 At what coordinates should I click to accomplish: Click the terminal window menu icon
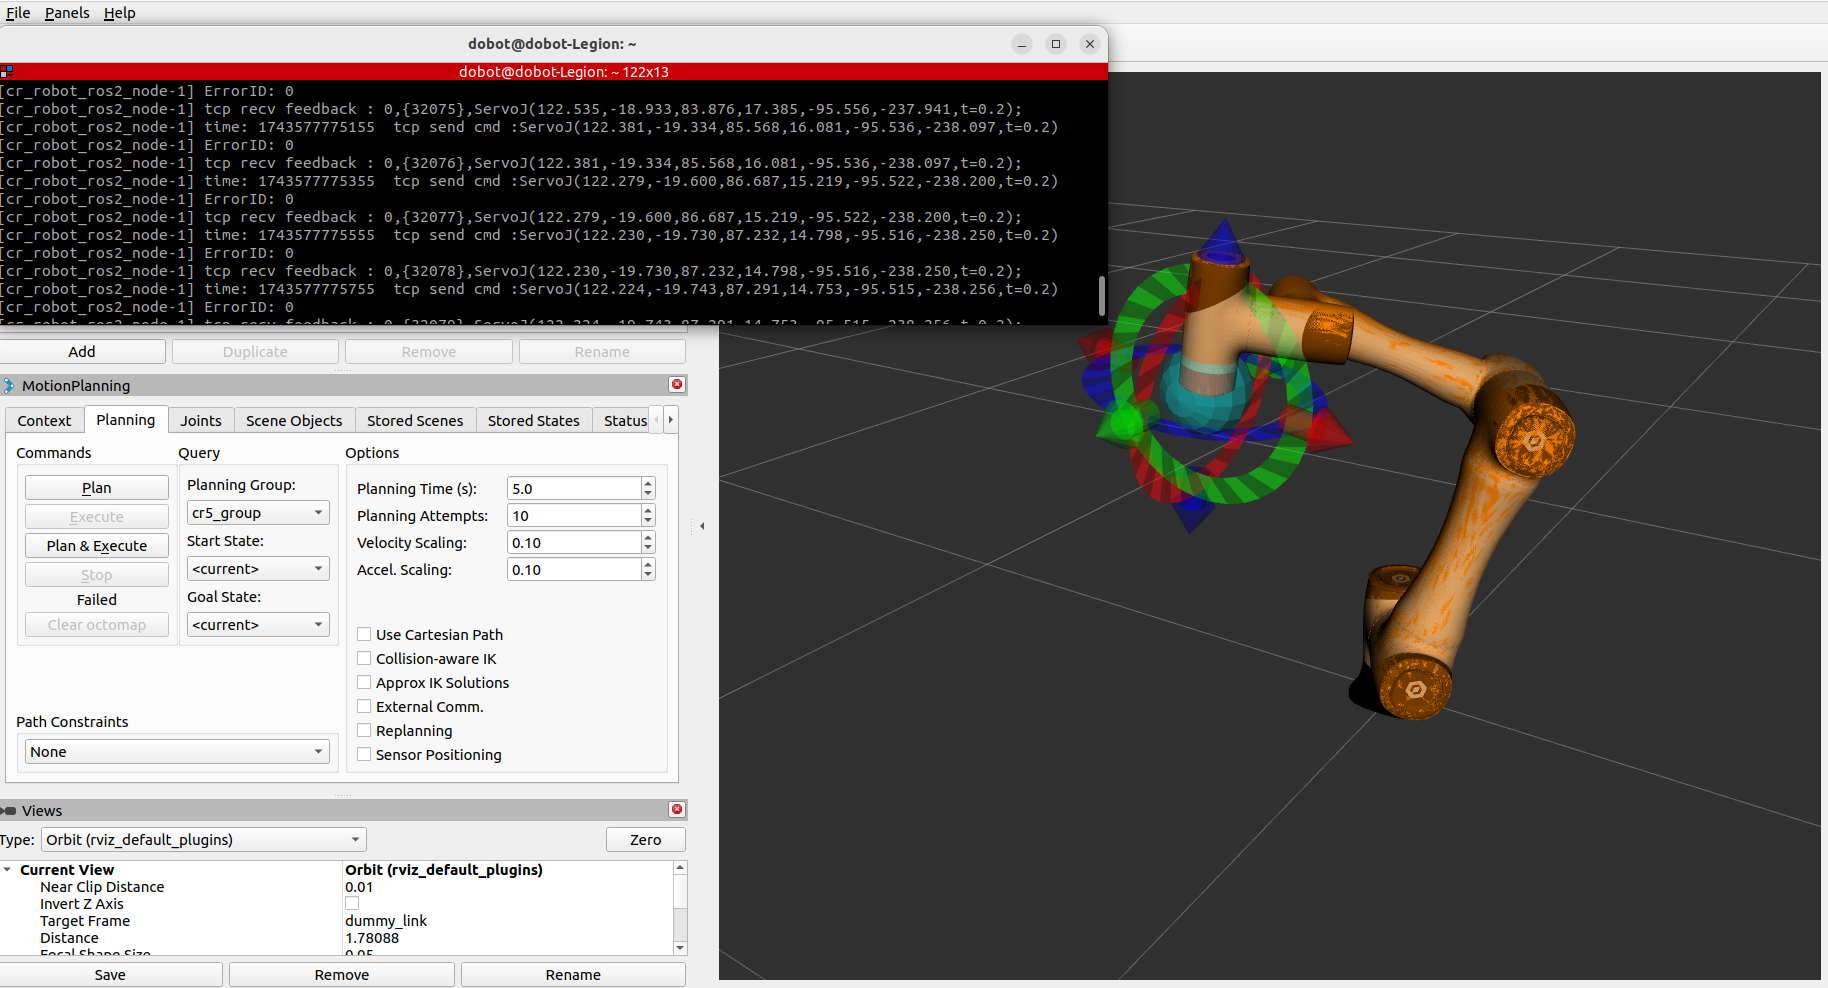point(7,72)
